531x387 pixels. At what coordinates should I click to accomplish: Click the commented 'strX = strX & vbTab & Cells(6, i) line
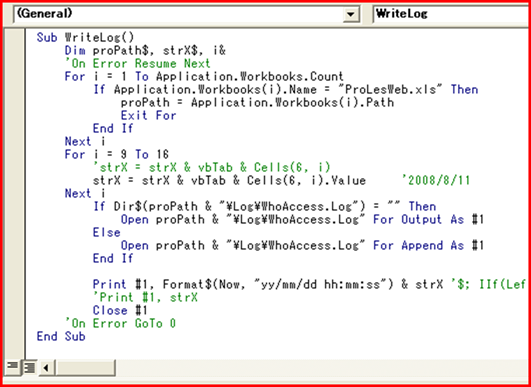pos(212,168)
